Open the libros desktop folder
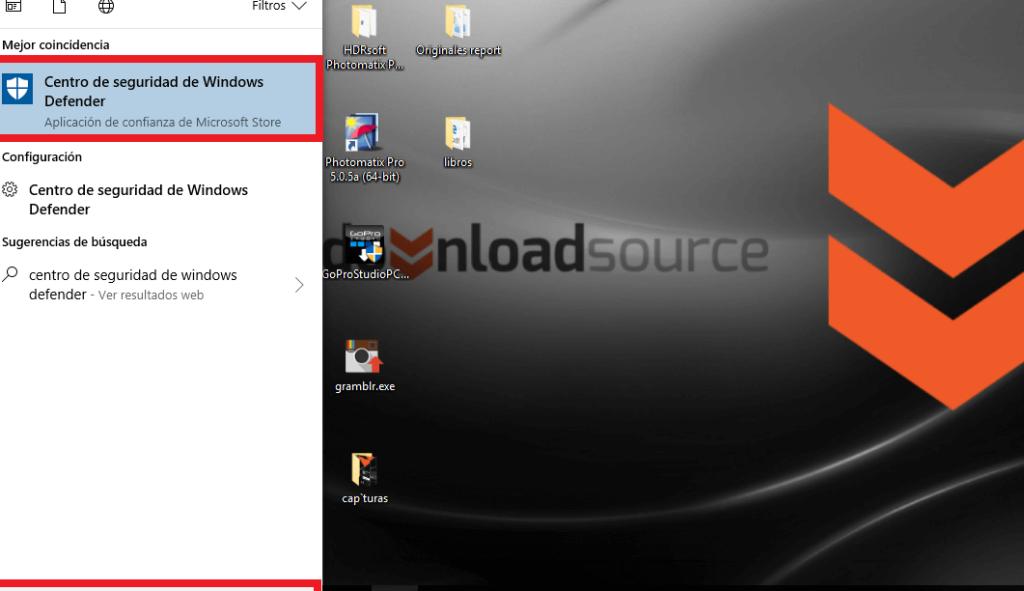This screenshot has height=591, width=1024. (x=457, y=142)
